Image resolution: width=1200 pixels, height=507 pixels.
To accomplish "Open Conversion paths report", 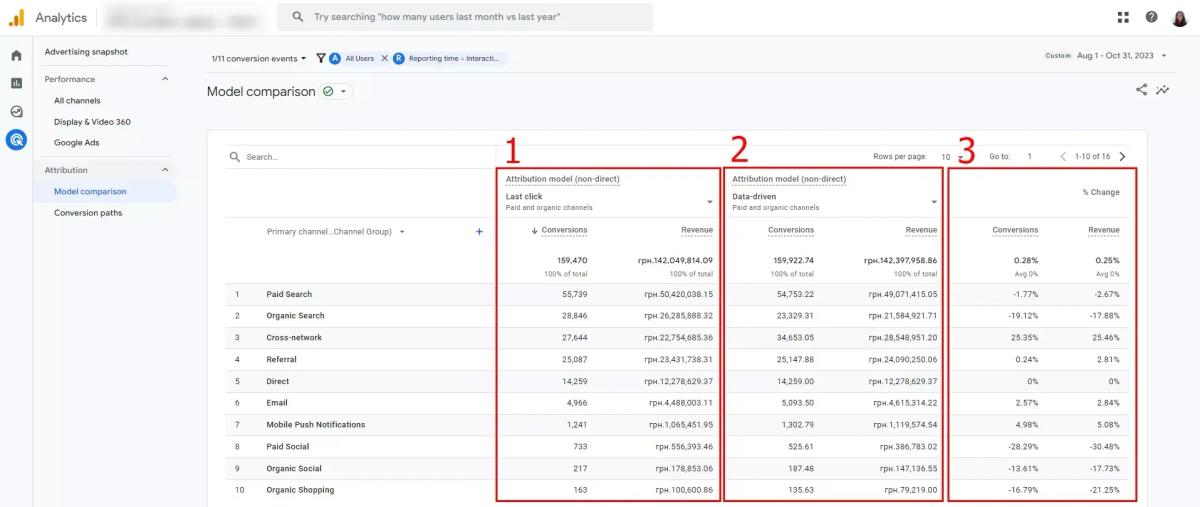I will [88, 213].
